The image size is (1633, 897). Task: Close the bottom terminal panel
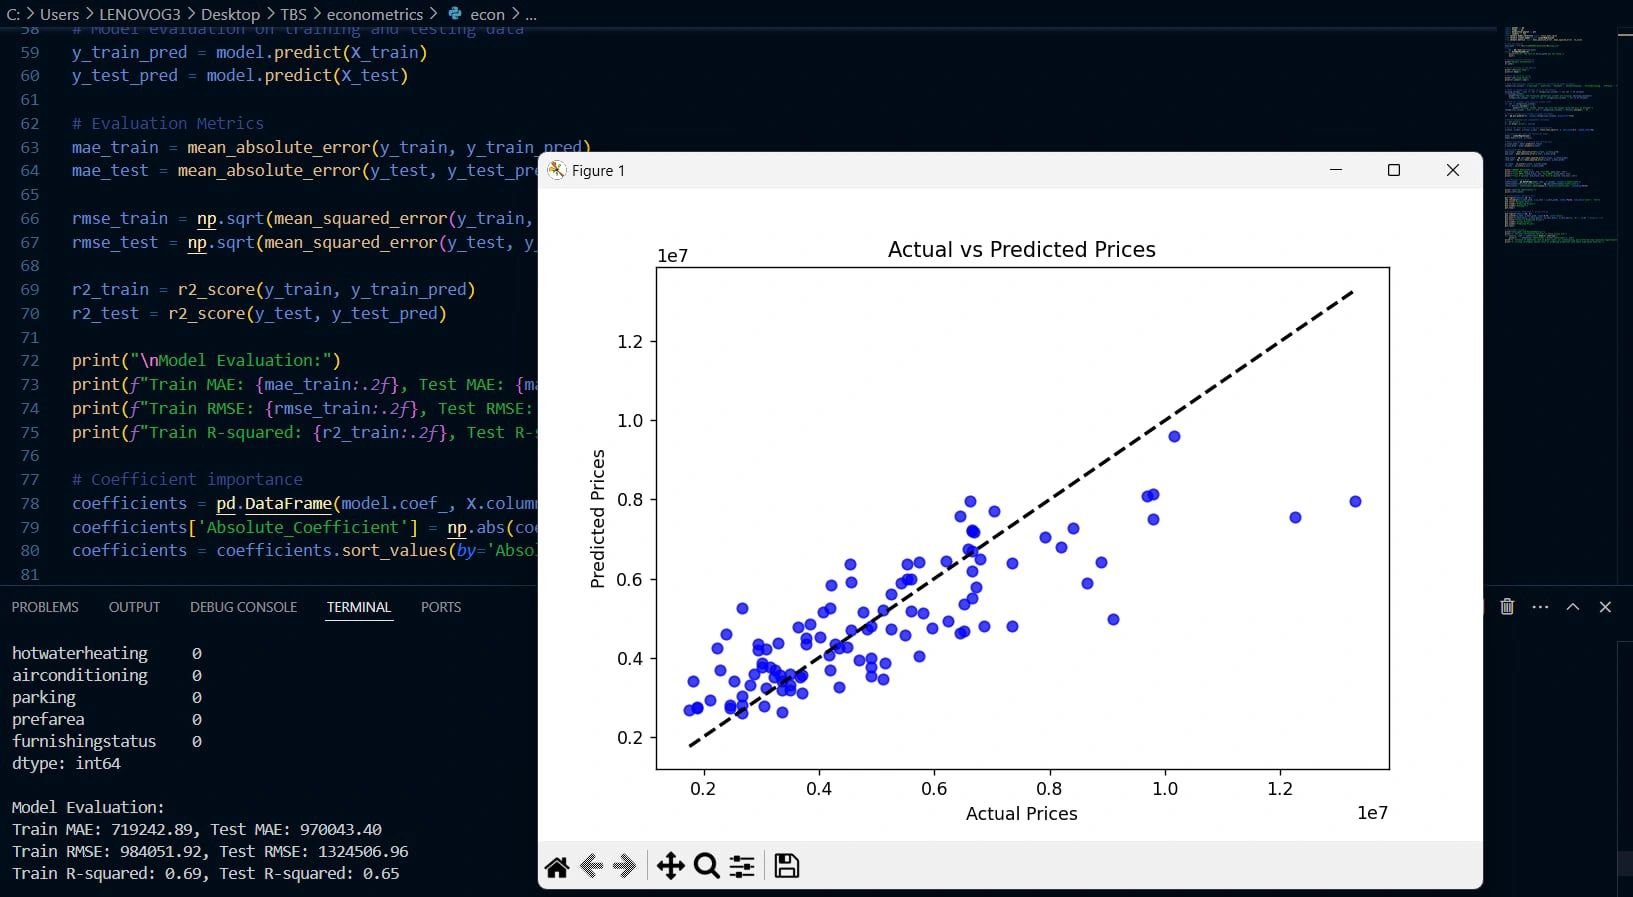[x=1605, y=607]
